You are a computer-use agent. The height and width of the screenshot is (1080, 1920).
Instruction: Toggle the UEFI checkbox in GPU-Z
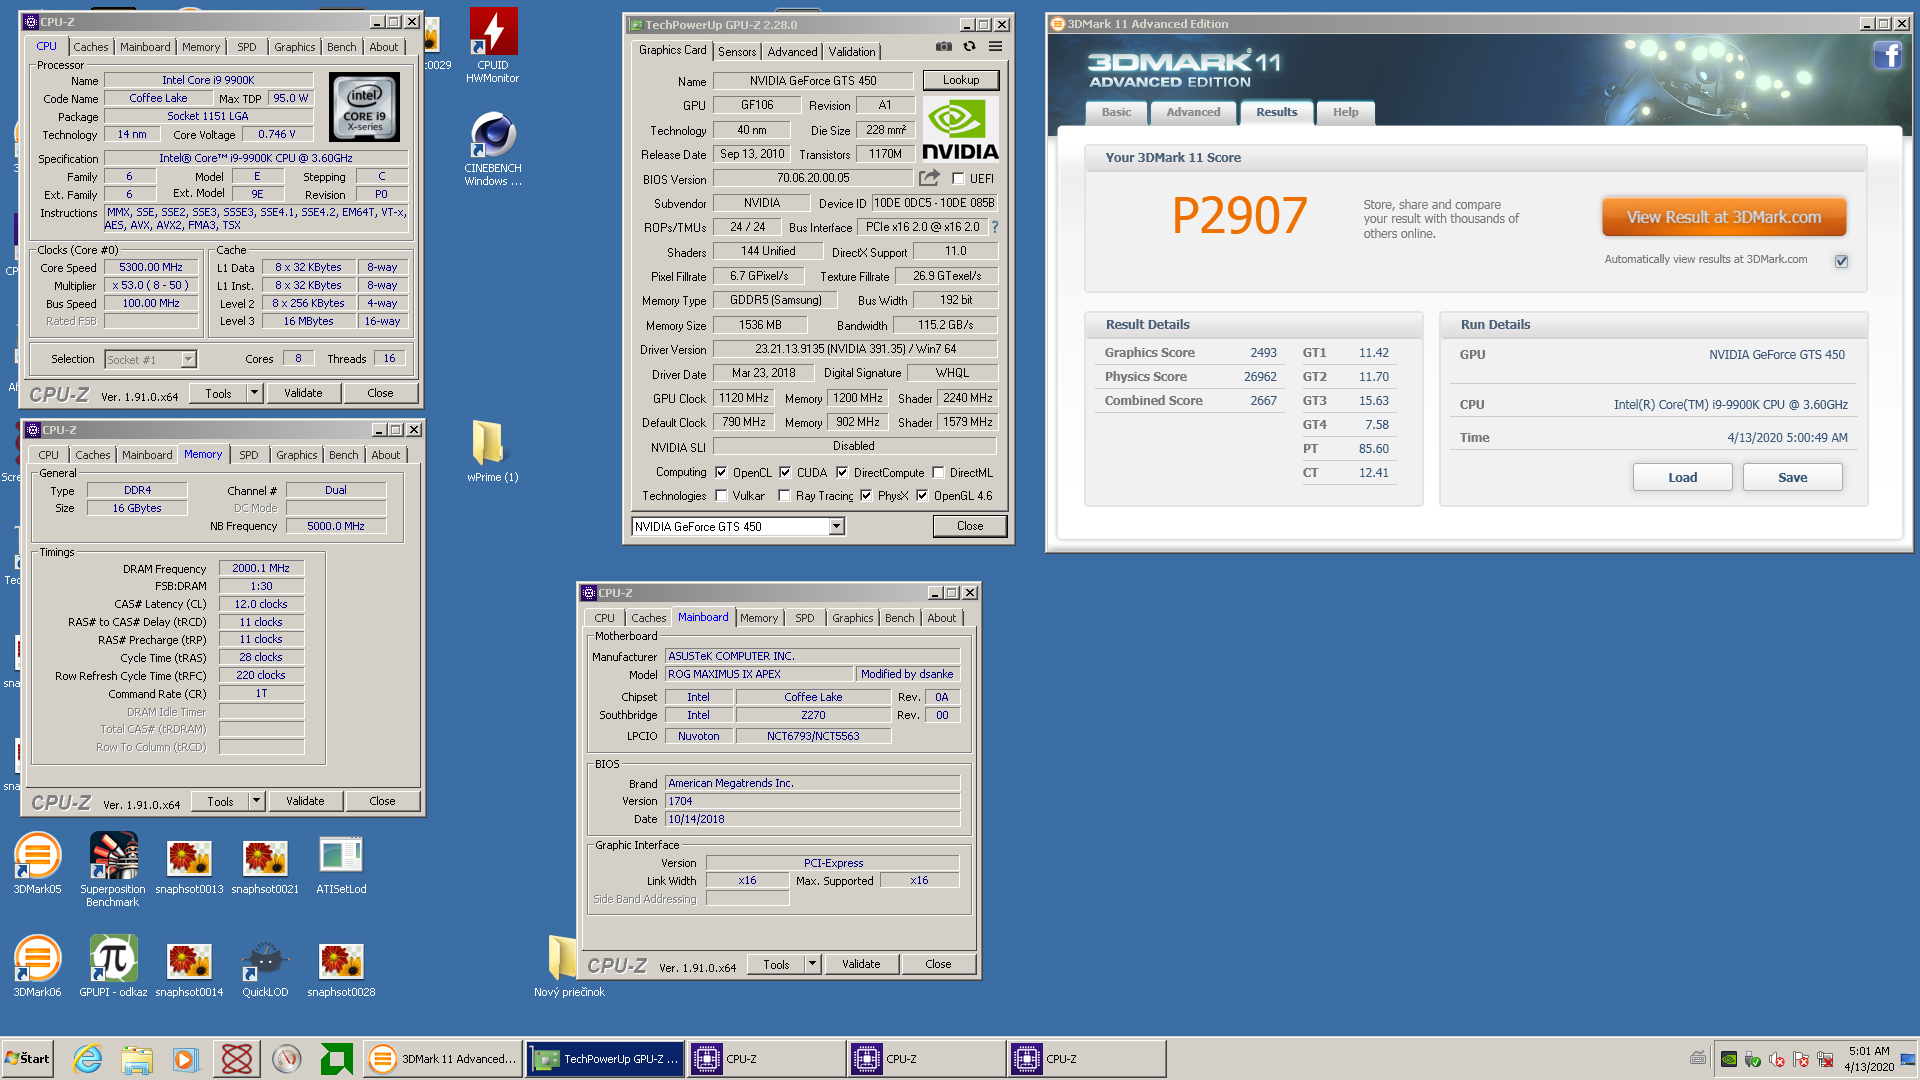(x=958, y=179)
